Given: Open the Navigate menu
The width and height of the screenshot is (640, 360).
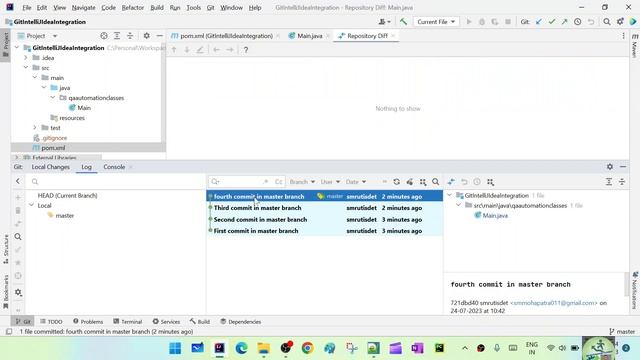Looking at the screenshot, I should point(83,7).
